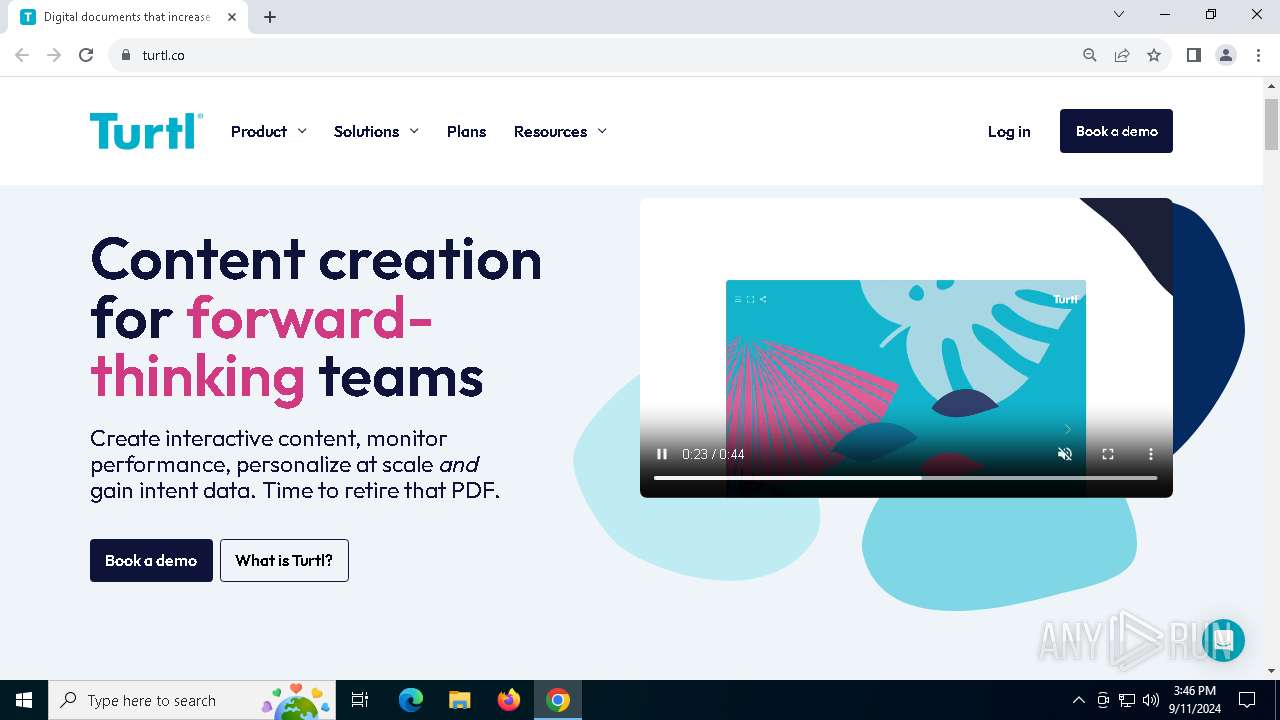Click the taskbar clock showing 3:46 PM

1194,700
